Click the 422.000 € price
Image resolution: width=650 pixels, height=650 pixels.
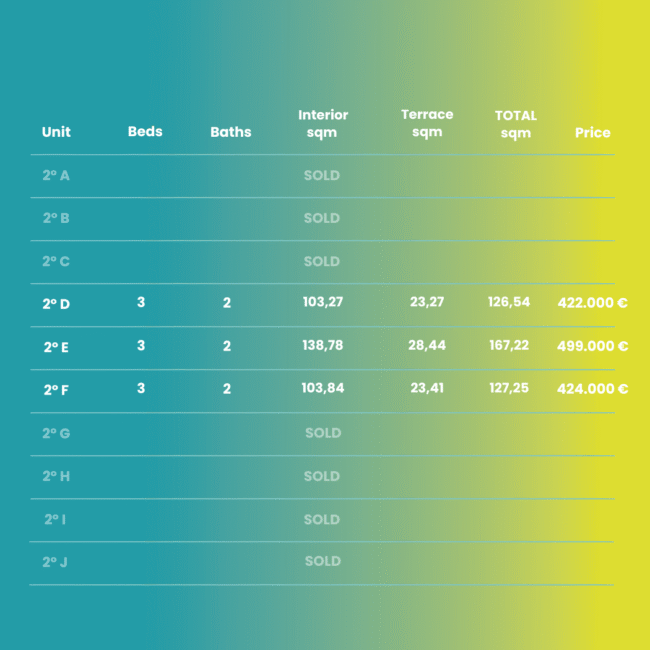(x=592, y=303)
